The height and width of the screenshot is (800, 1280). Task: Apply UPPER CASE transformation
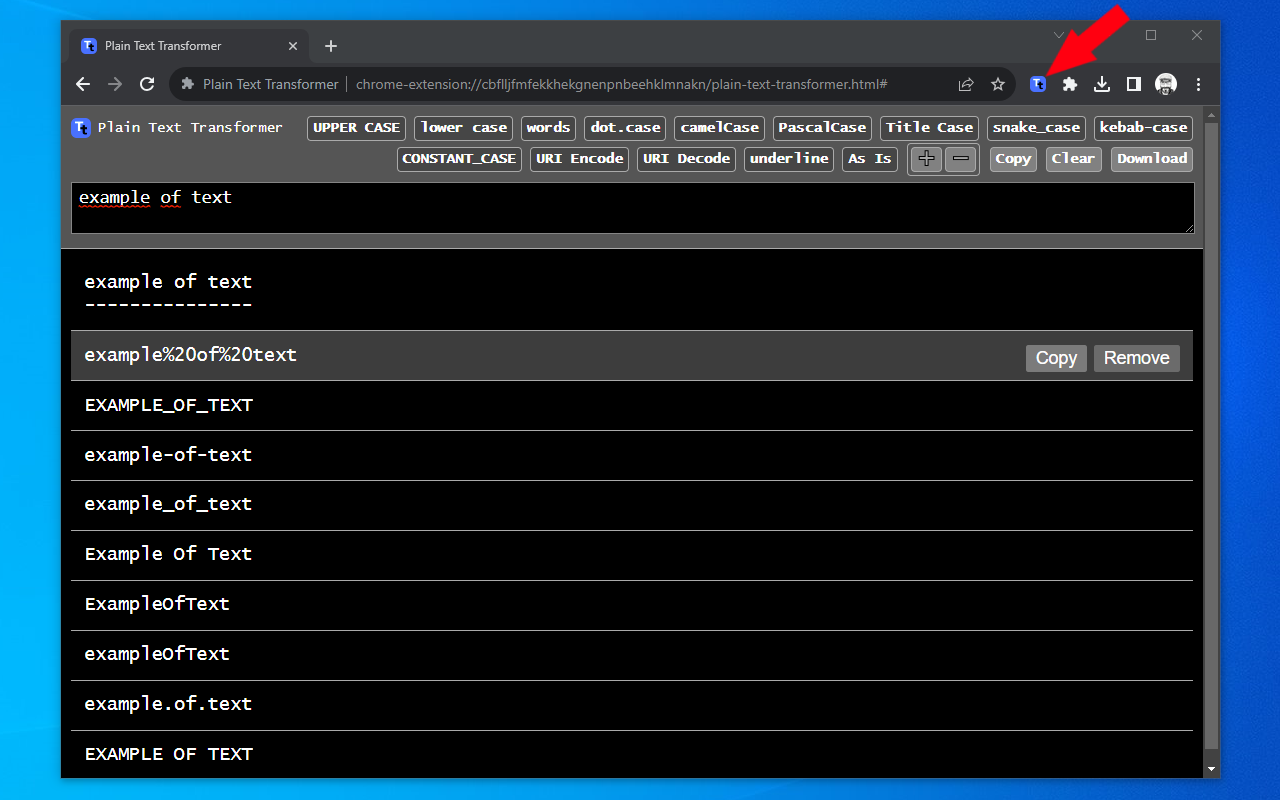pyautogui.click(x=356, y=128)
